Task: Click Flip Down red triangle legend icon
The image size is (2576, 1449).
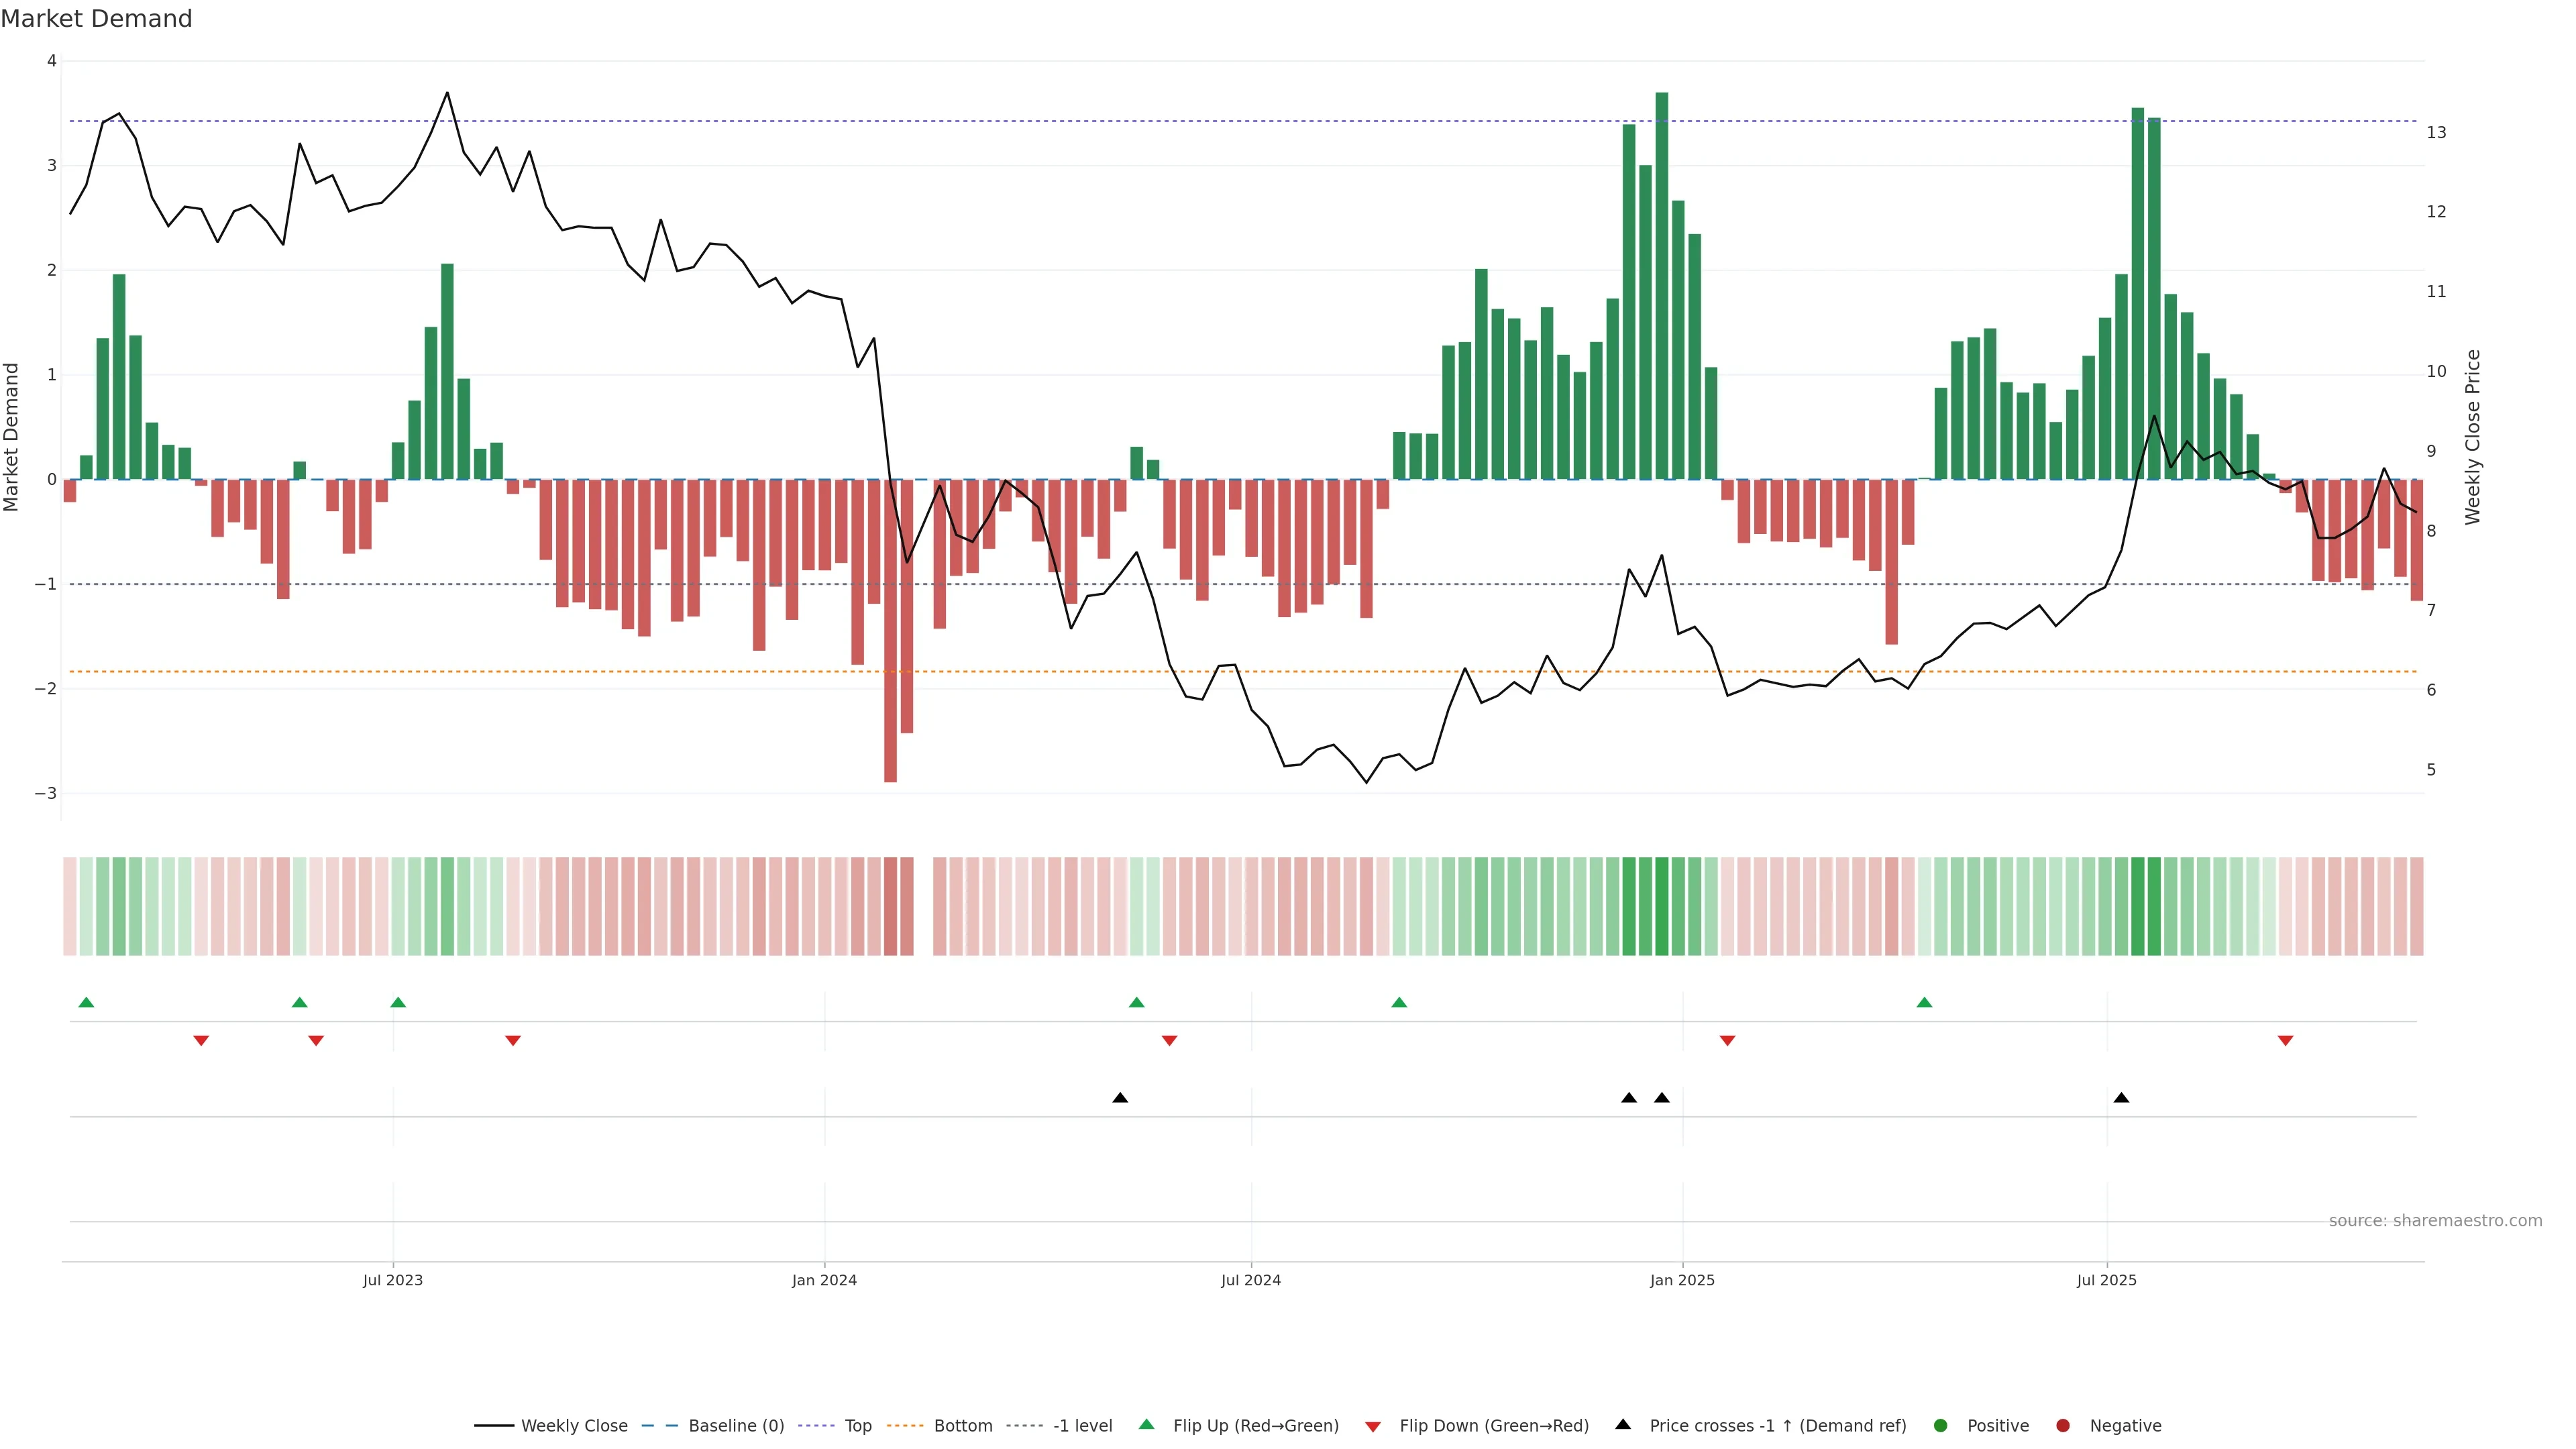Action: (x=1373, y=1427)
